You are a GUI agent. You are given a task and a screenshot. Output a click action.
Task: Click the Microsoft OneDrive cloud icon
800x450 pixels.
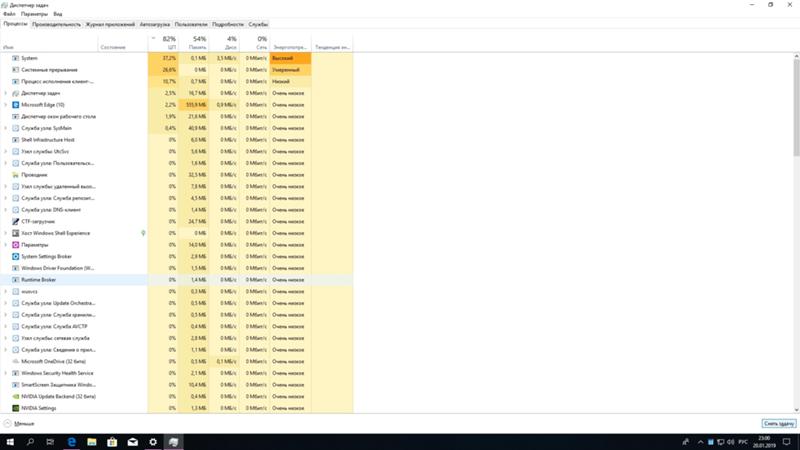point(15,362)
